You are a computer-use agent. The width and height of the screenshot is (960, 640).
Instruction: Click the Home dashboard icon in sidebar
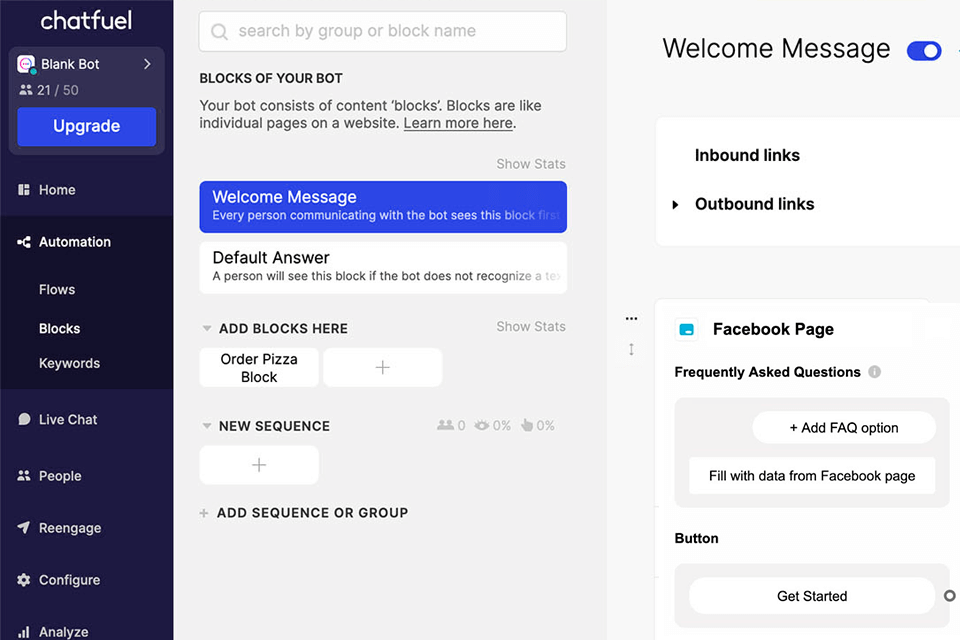pos(23,190)
